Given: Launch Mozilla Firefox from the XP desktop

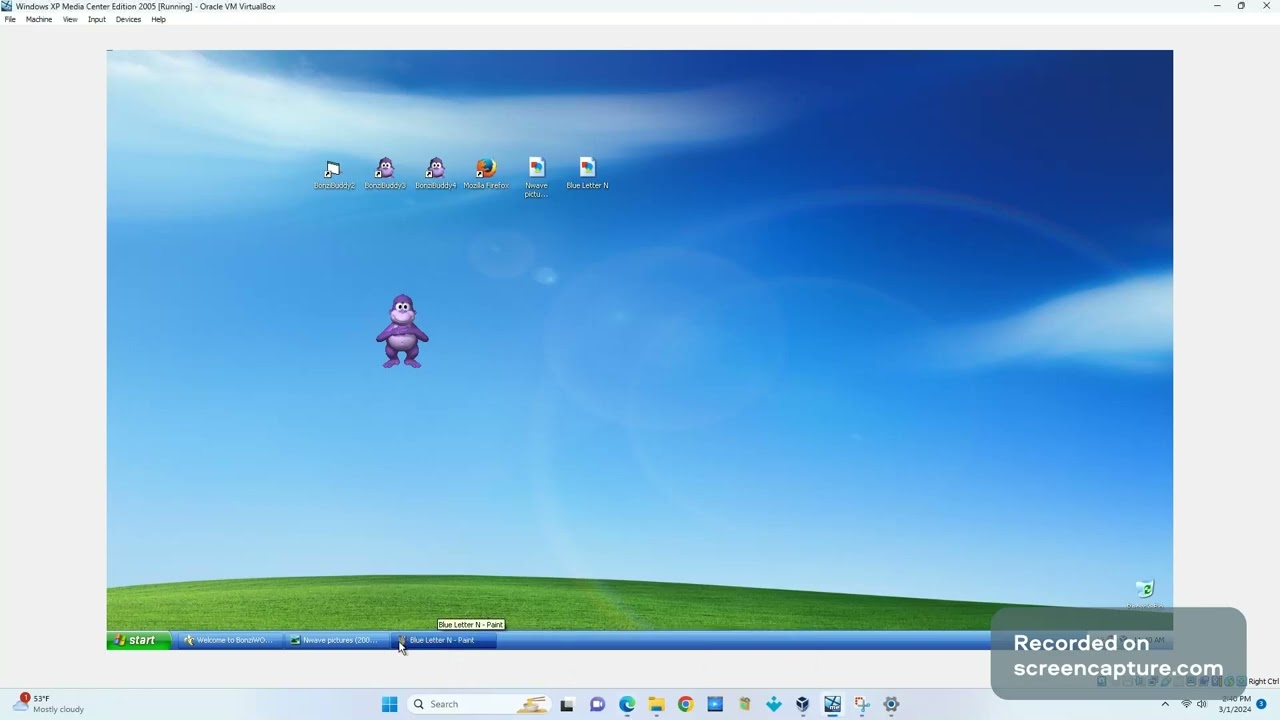Looking at the screenshot, I should coord(486,173).
